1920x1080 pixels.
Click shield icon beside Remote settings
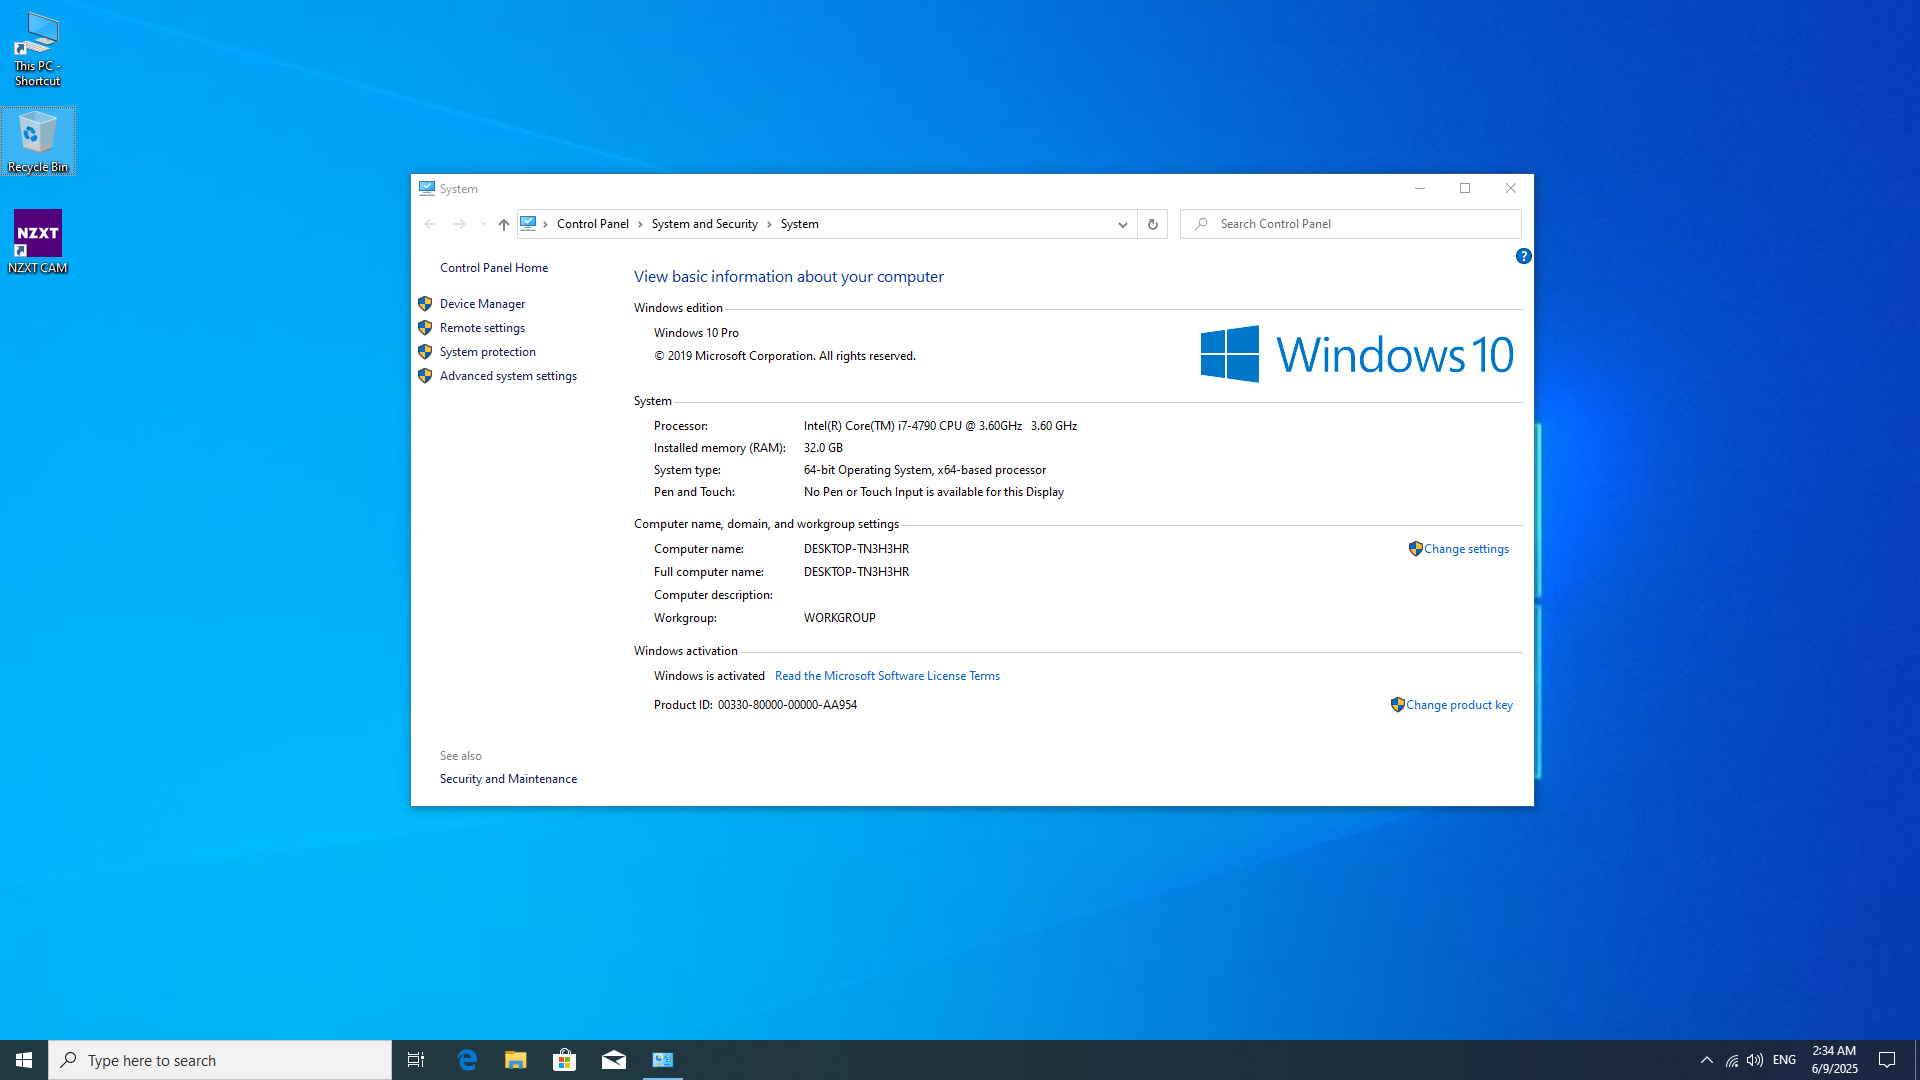pyautogui.click(x=425, y=328)
